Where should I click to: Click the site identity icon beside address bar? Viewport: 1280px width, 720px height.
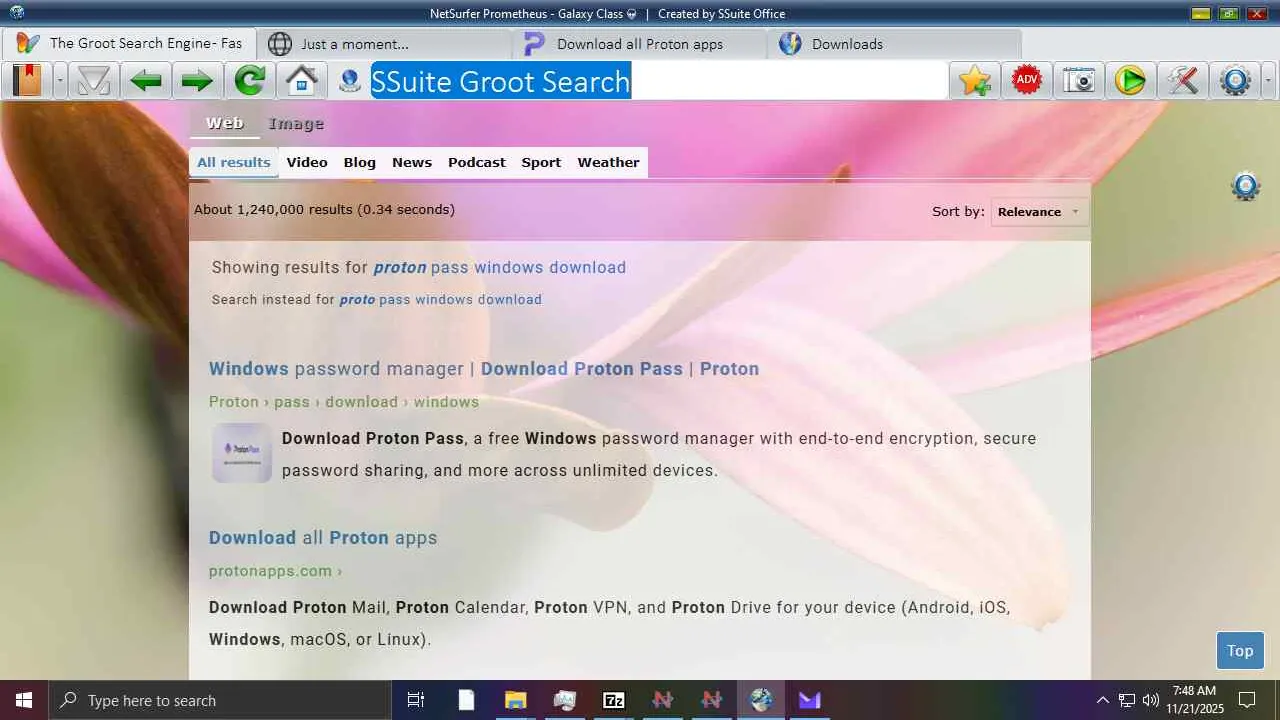[x=350, y=81]
